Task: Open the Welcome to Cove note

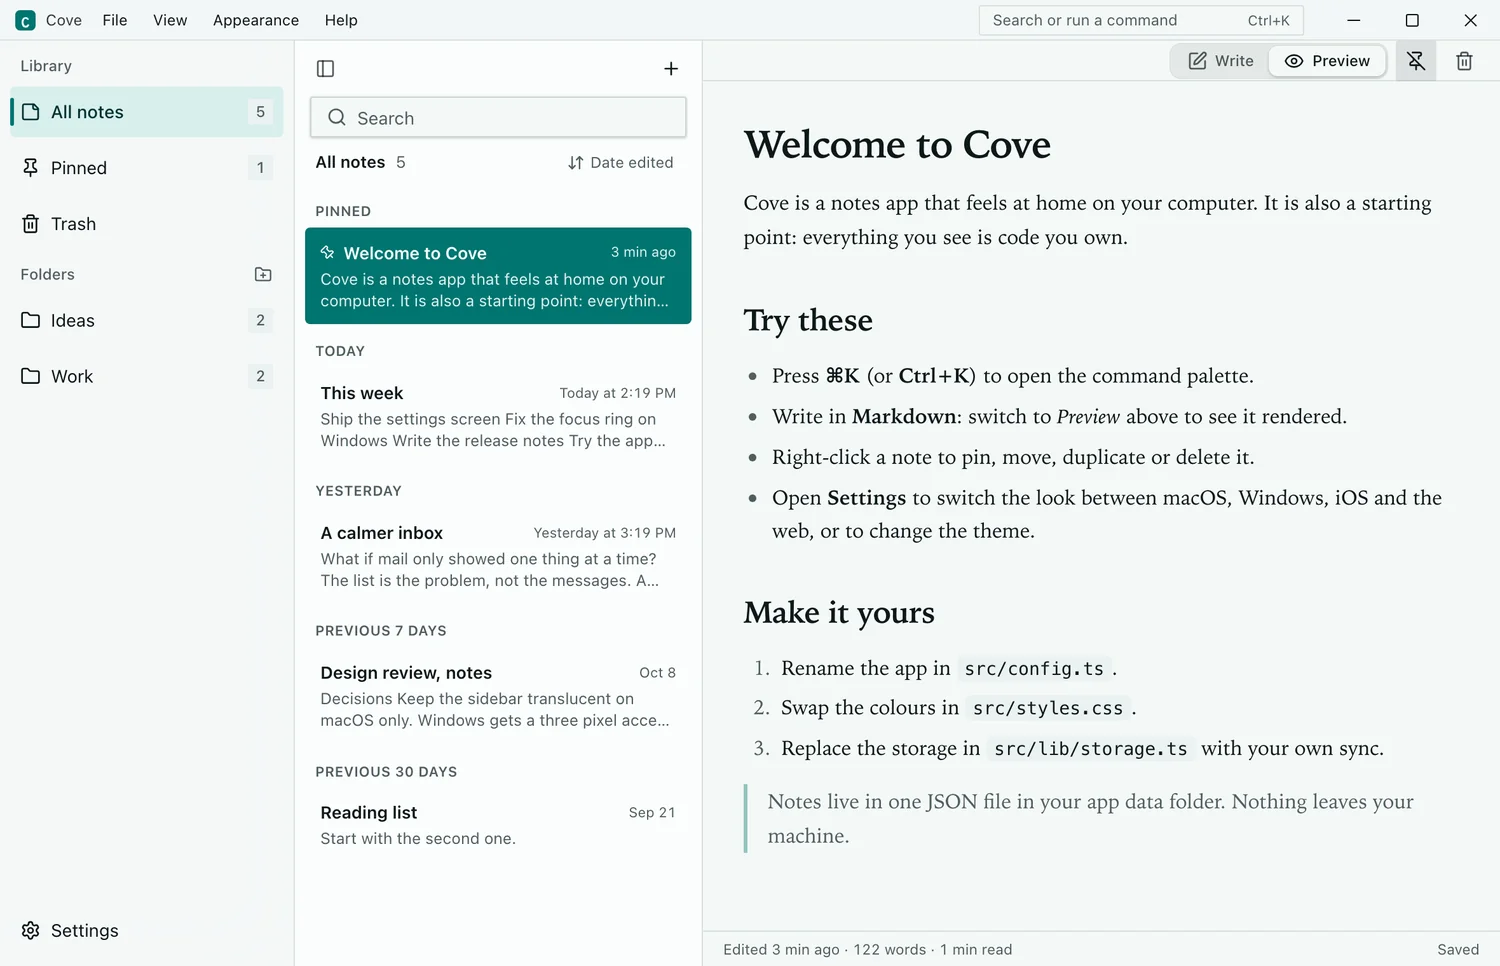Action: pyautogui.click(x=498, y=276)
